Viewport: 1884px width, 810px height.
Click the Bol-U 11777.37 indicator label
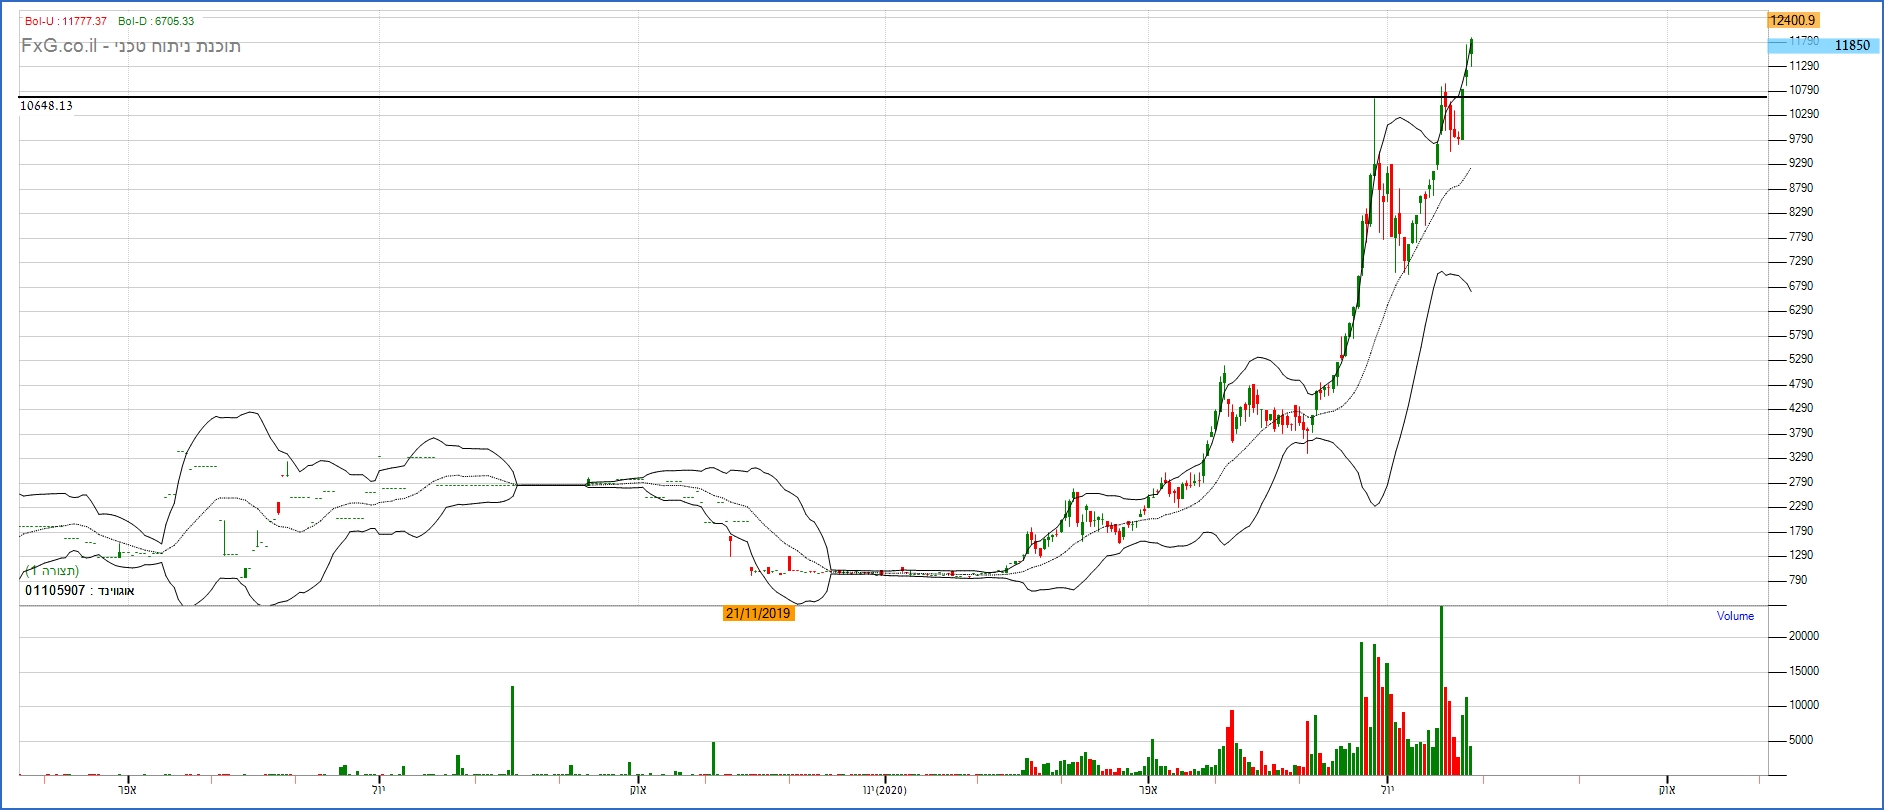coord(66,21)
